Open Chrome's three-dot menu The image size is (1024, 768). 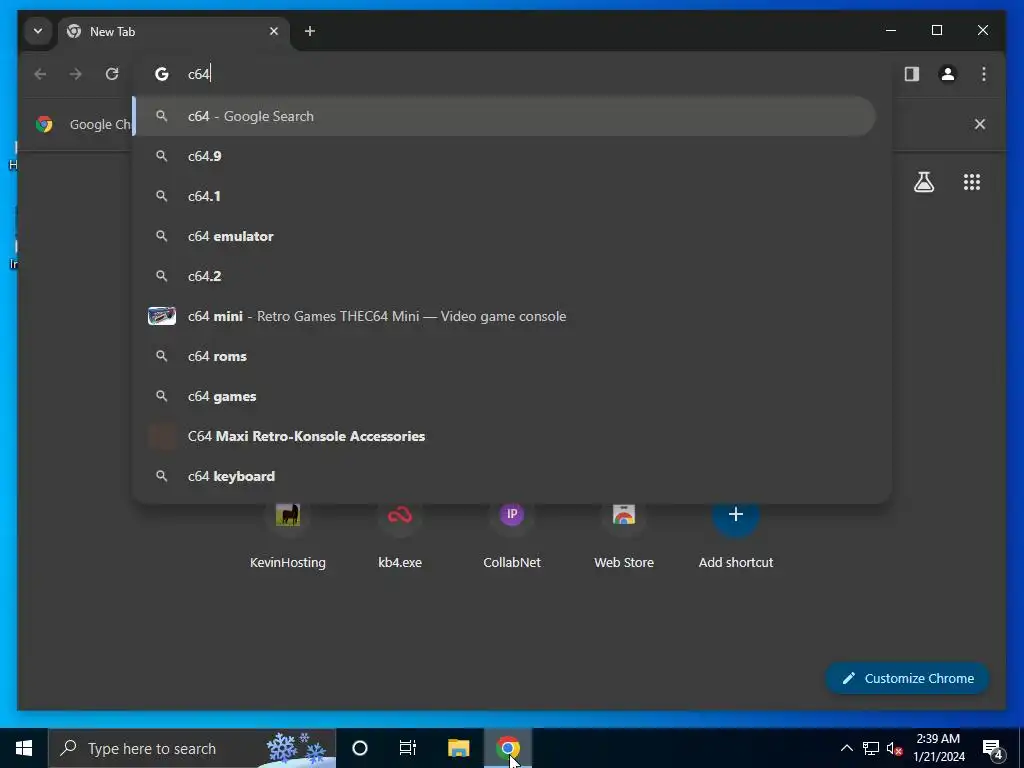984,74
